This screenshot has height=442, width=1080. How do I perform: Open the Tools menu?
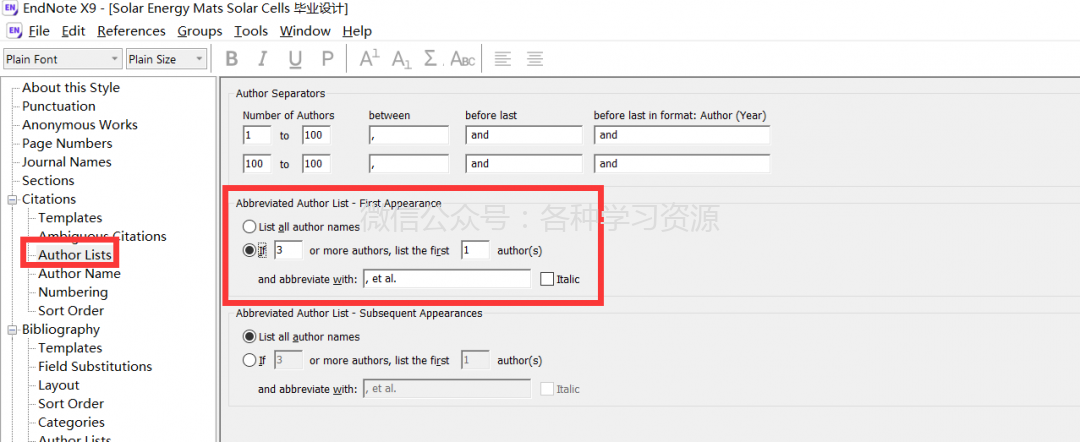(x=251, y=31)
